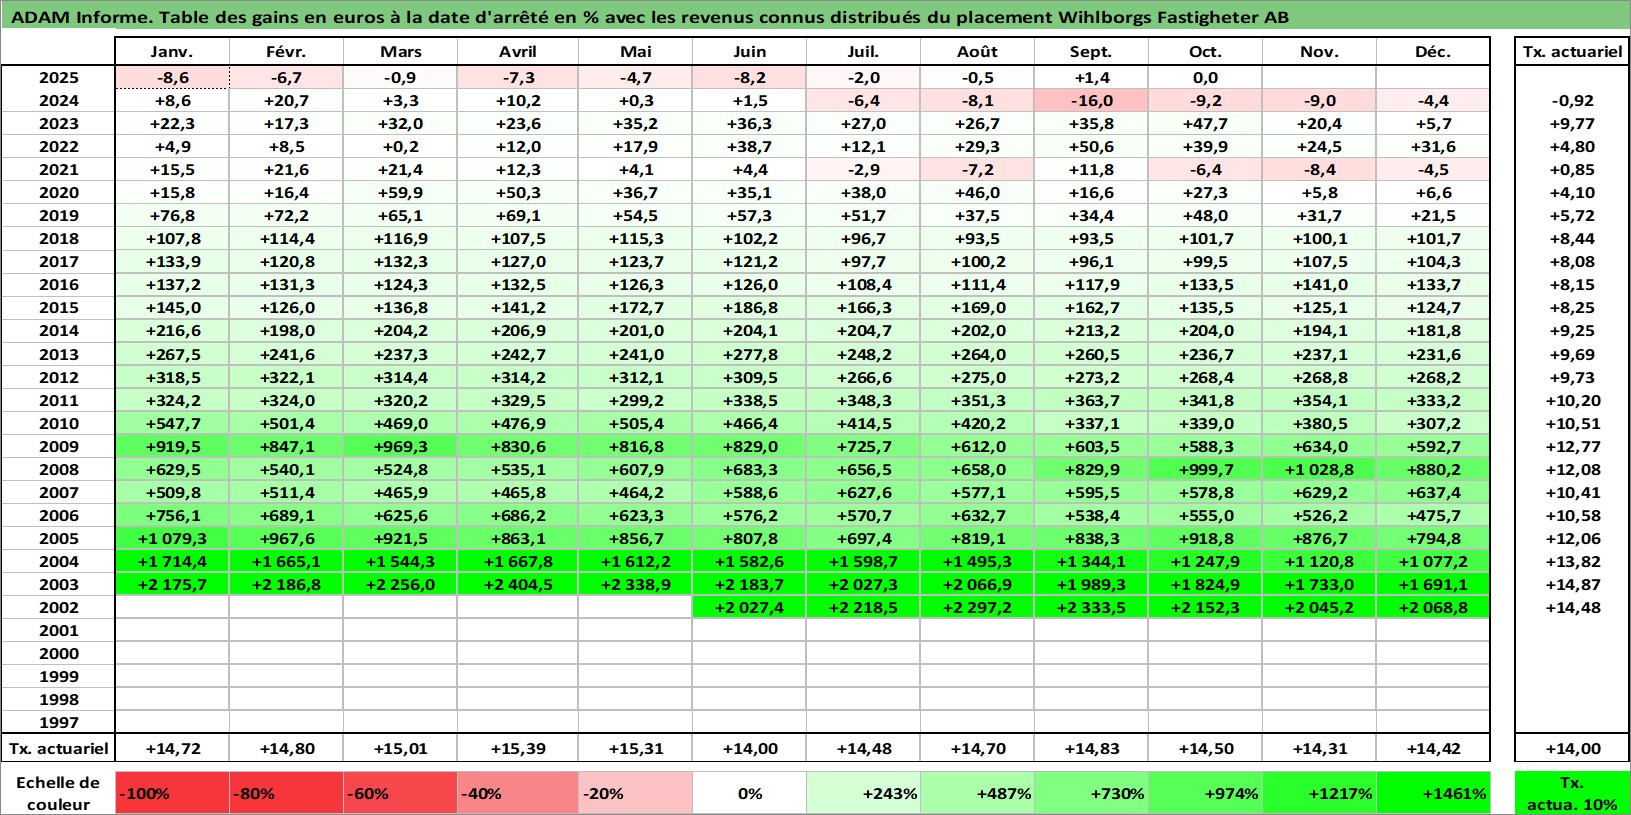Click the +14,87 actuarial rate for 2003

(x=1572, y=584)
